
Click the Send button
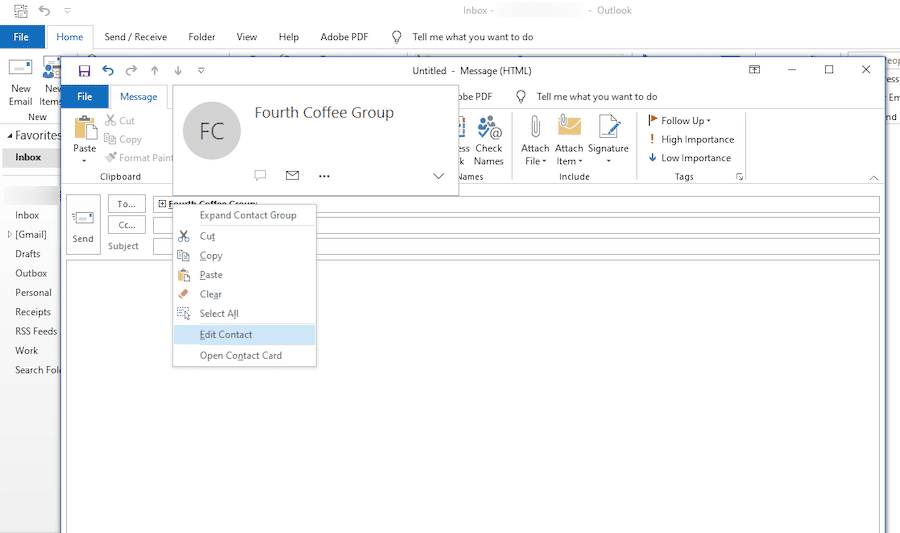coord(83,224)
